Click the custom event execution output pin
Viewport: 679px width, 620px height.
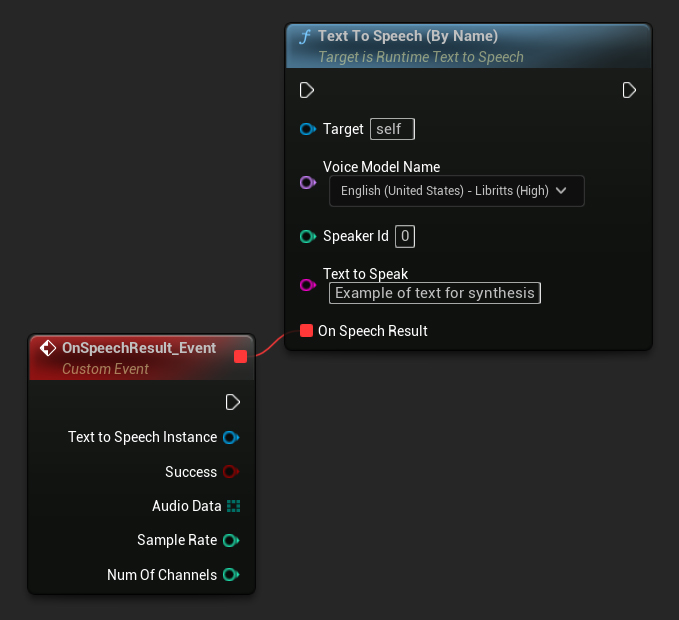coord(233,402)
